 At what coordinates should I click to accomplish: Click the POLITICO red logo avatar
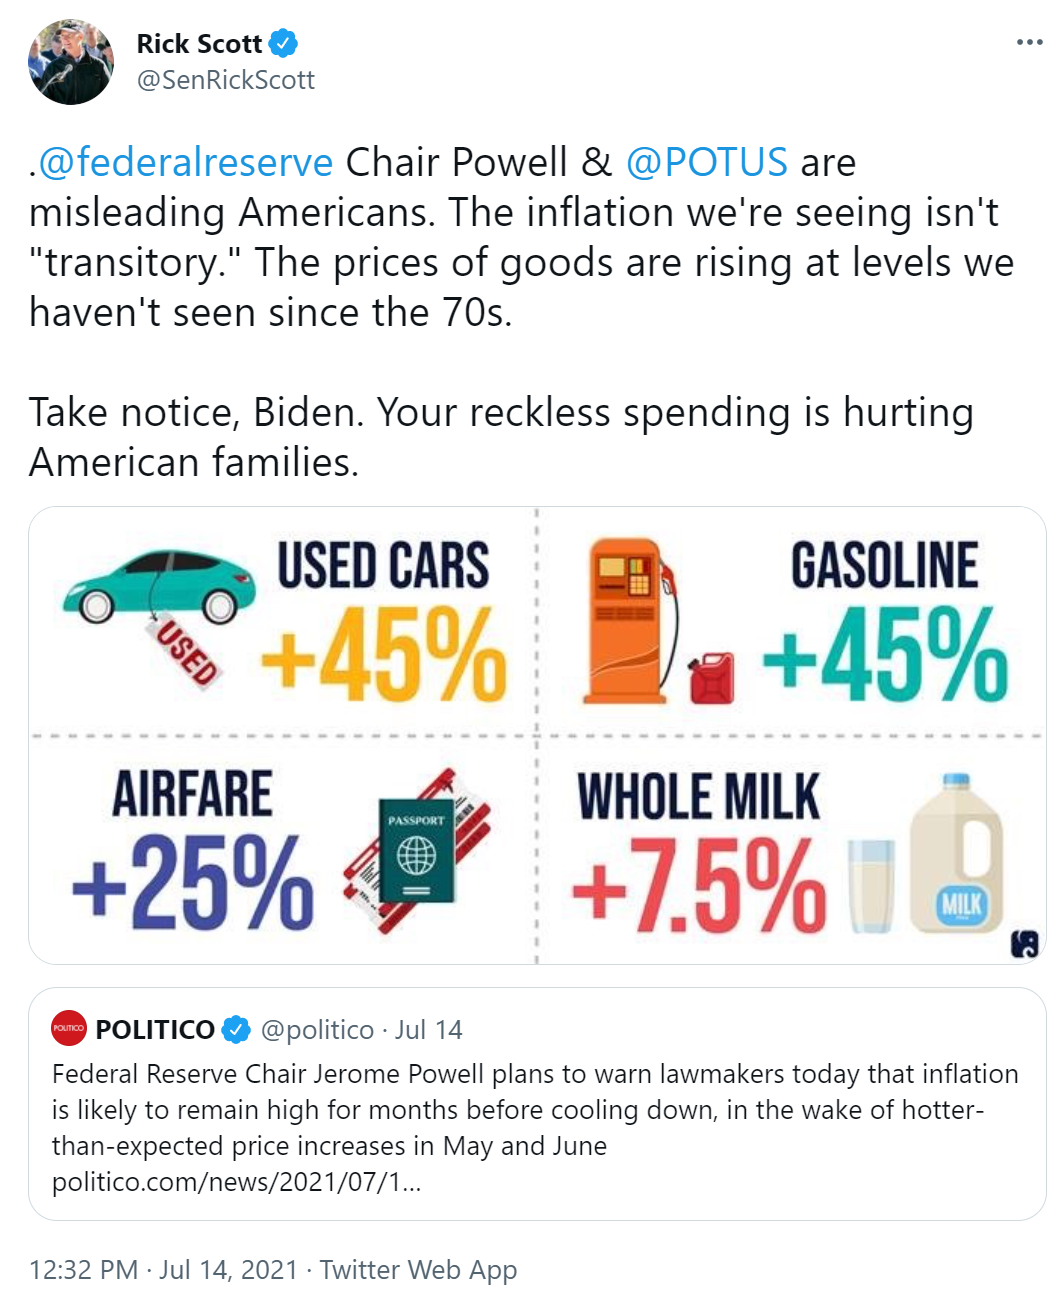pyautogui.click(x=69, y=1028)
